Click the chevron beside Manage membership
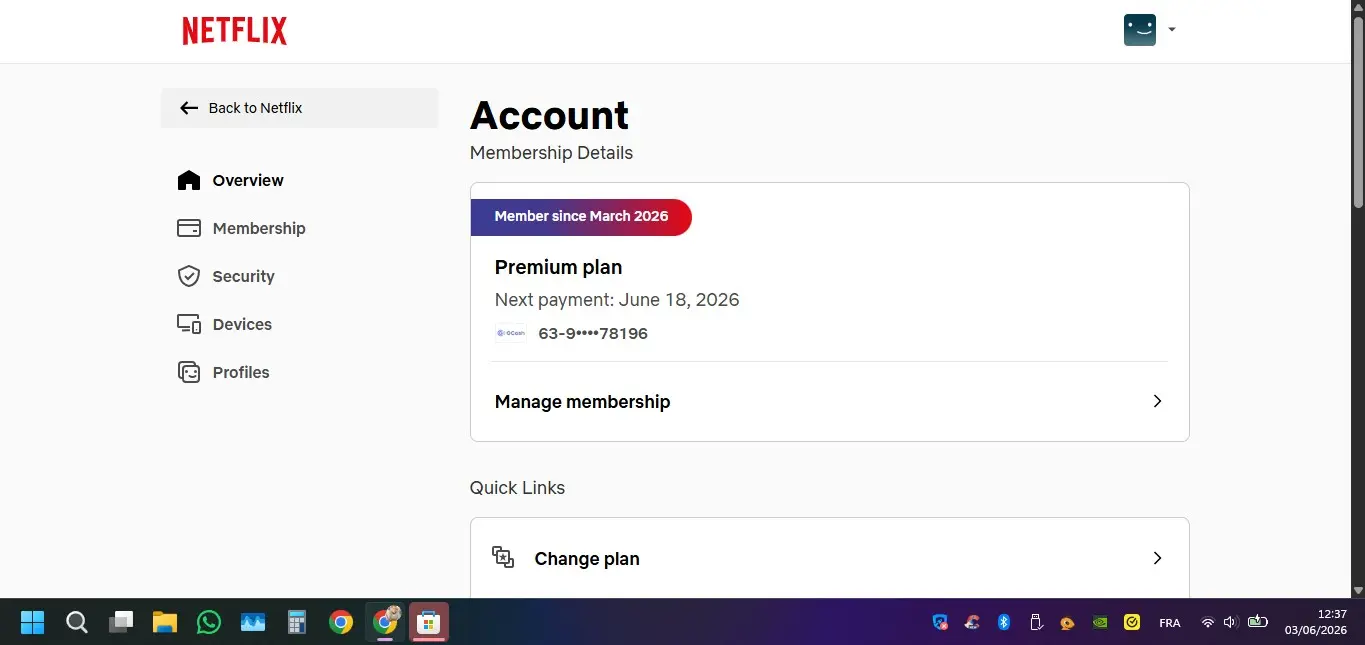 (x=1157, y=401)
